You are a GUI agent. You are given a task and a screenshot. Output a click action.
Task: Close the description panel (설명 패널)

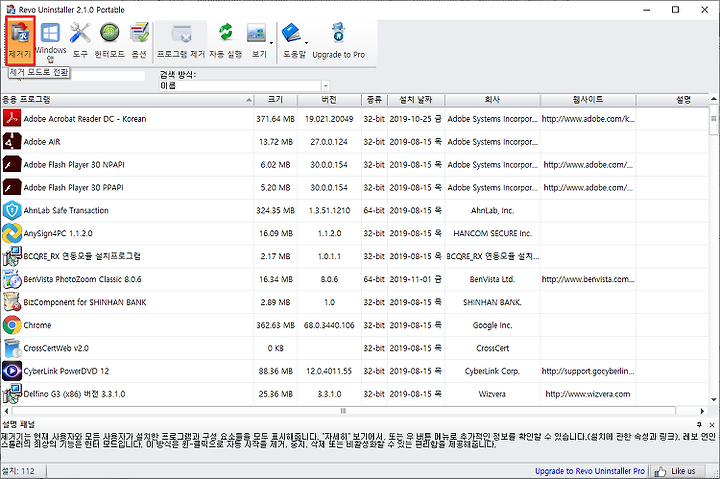click(x=712, y=425)
